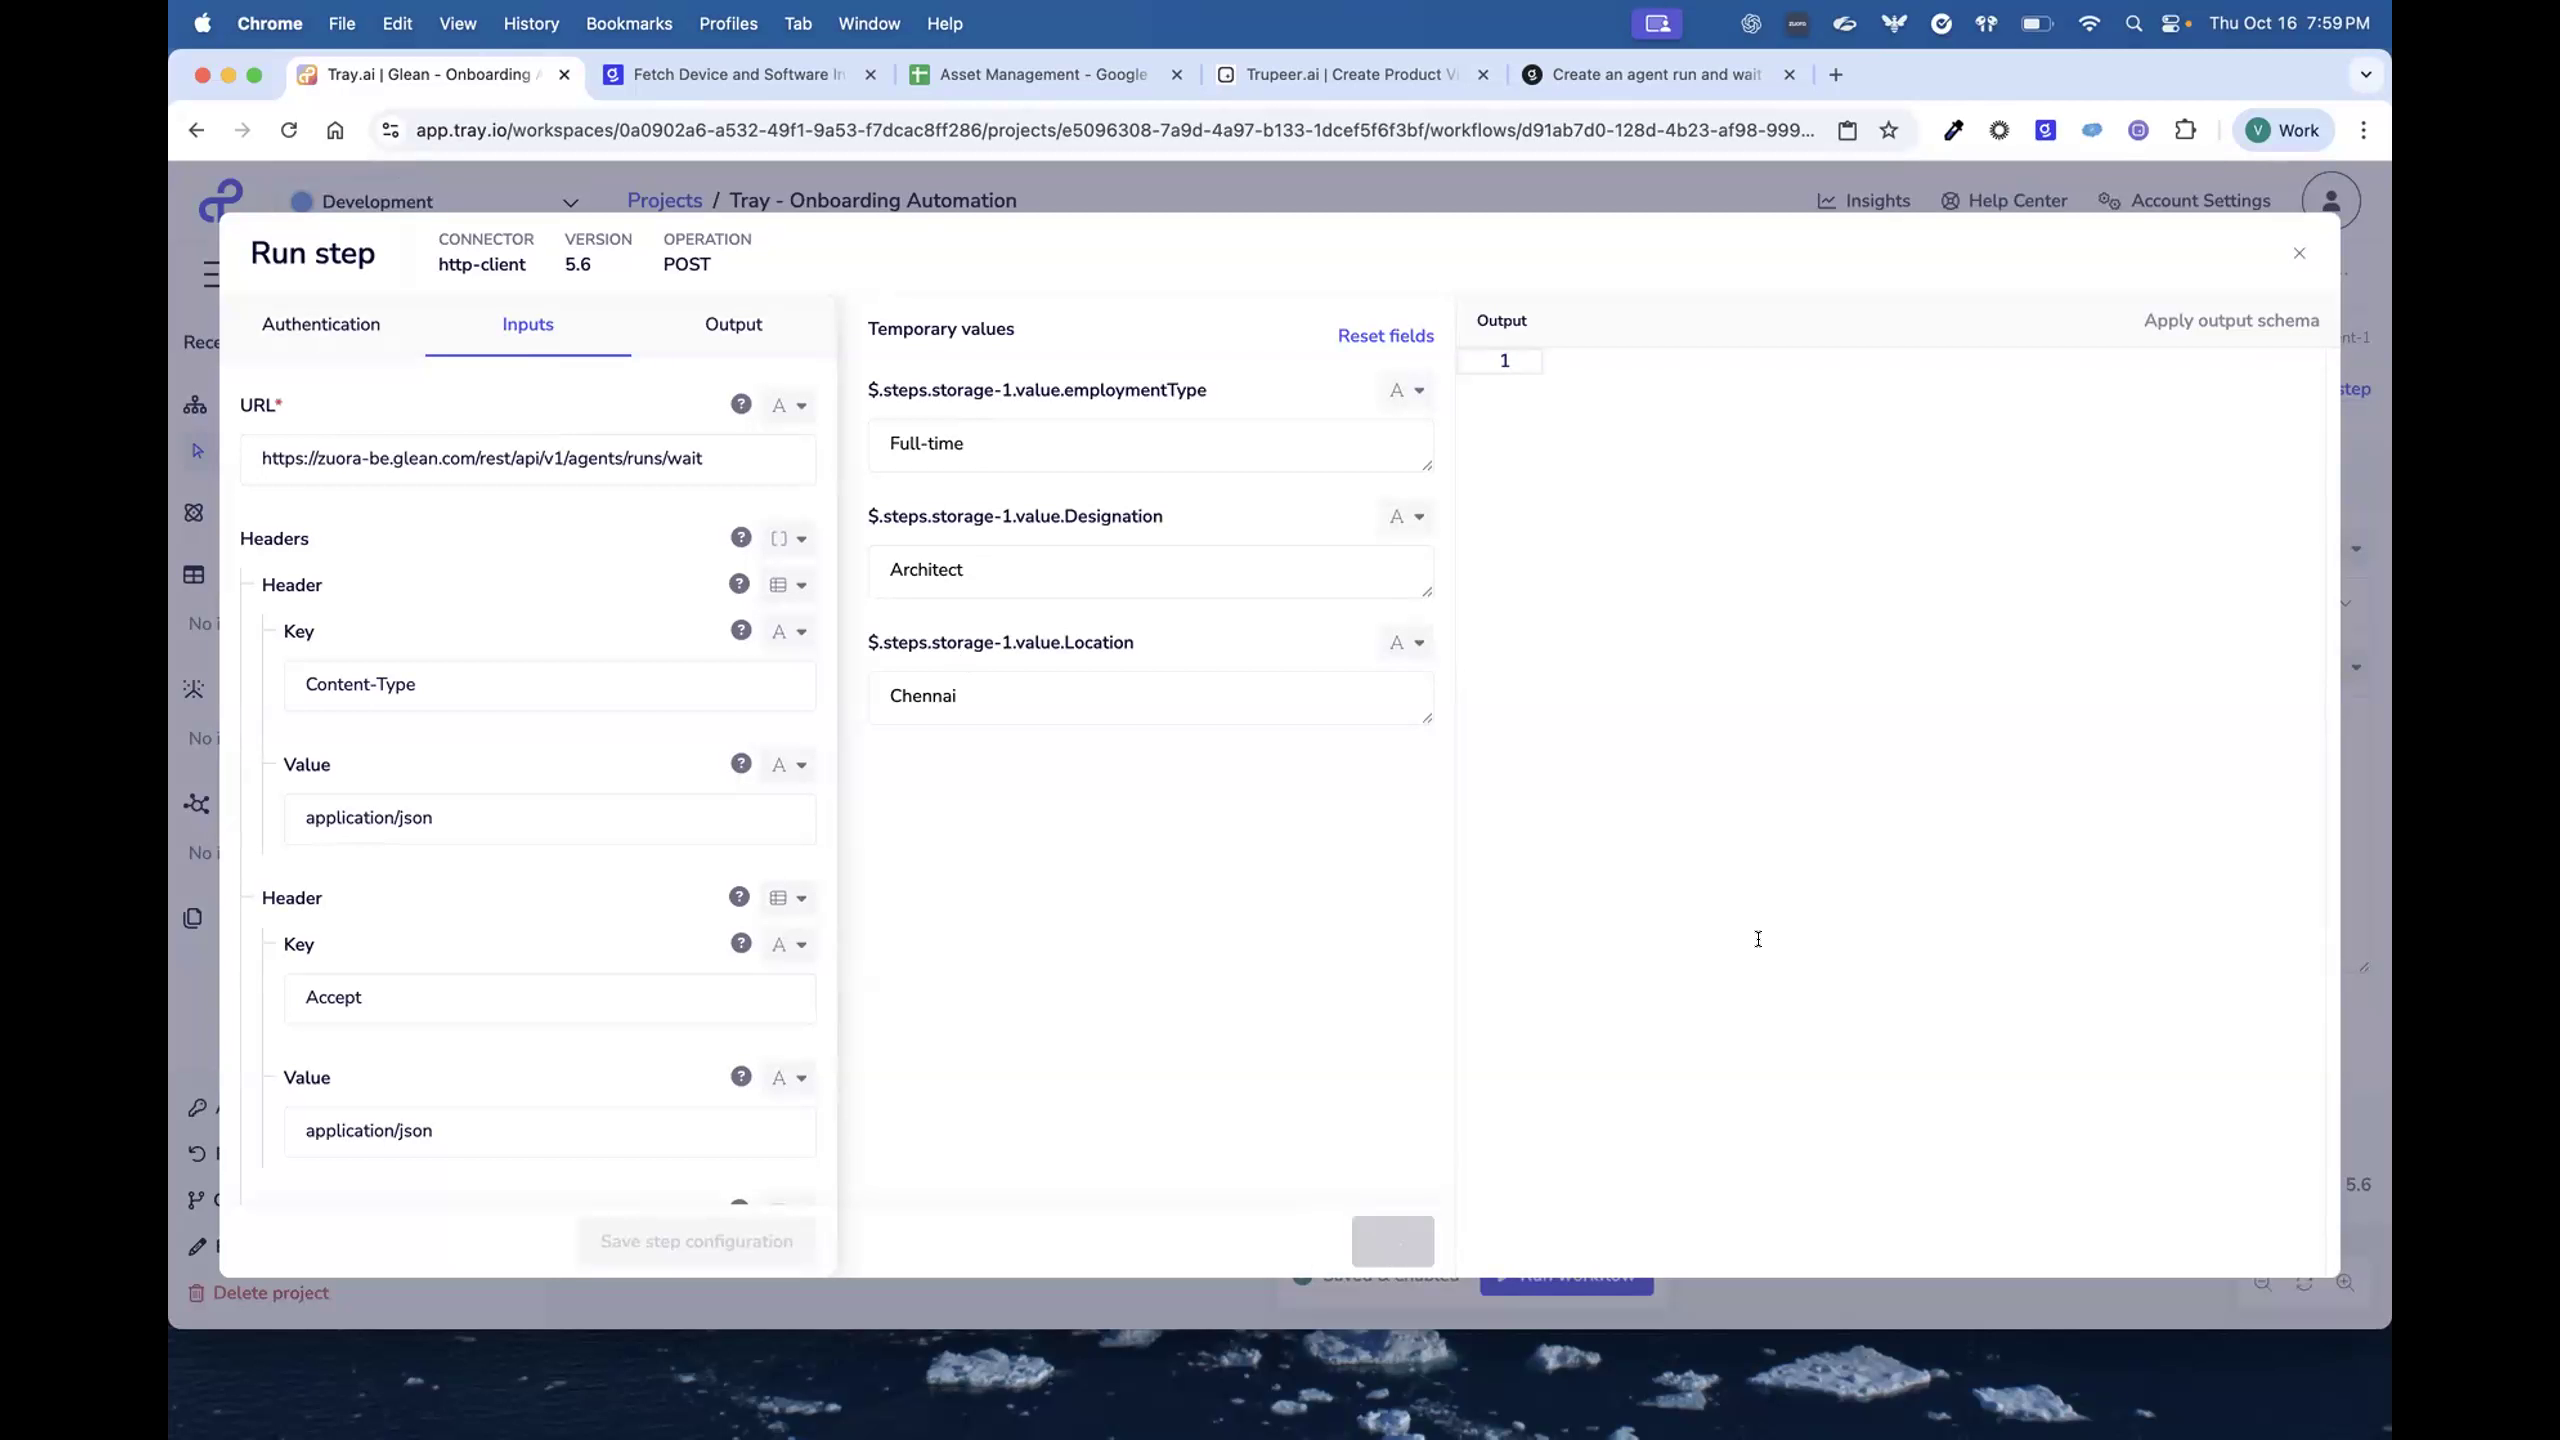Toggle formula mode on the URL field

tap(789, 405)
